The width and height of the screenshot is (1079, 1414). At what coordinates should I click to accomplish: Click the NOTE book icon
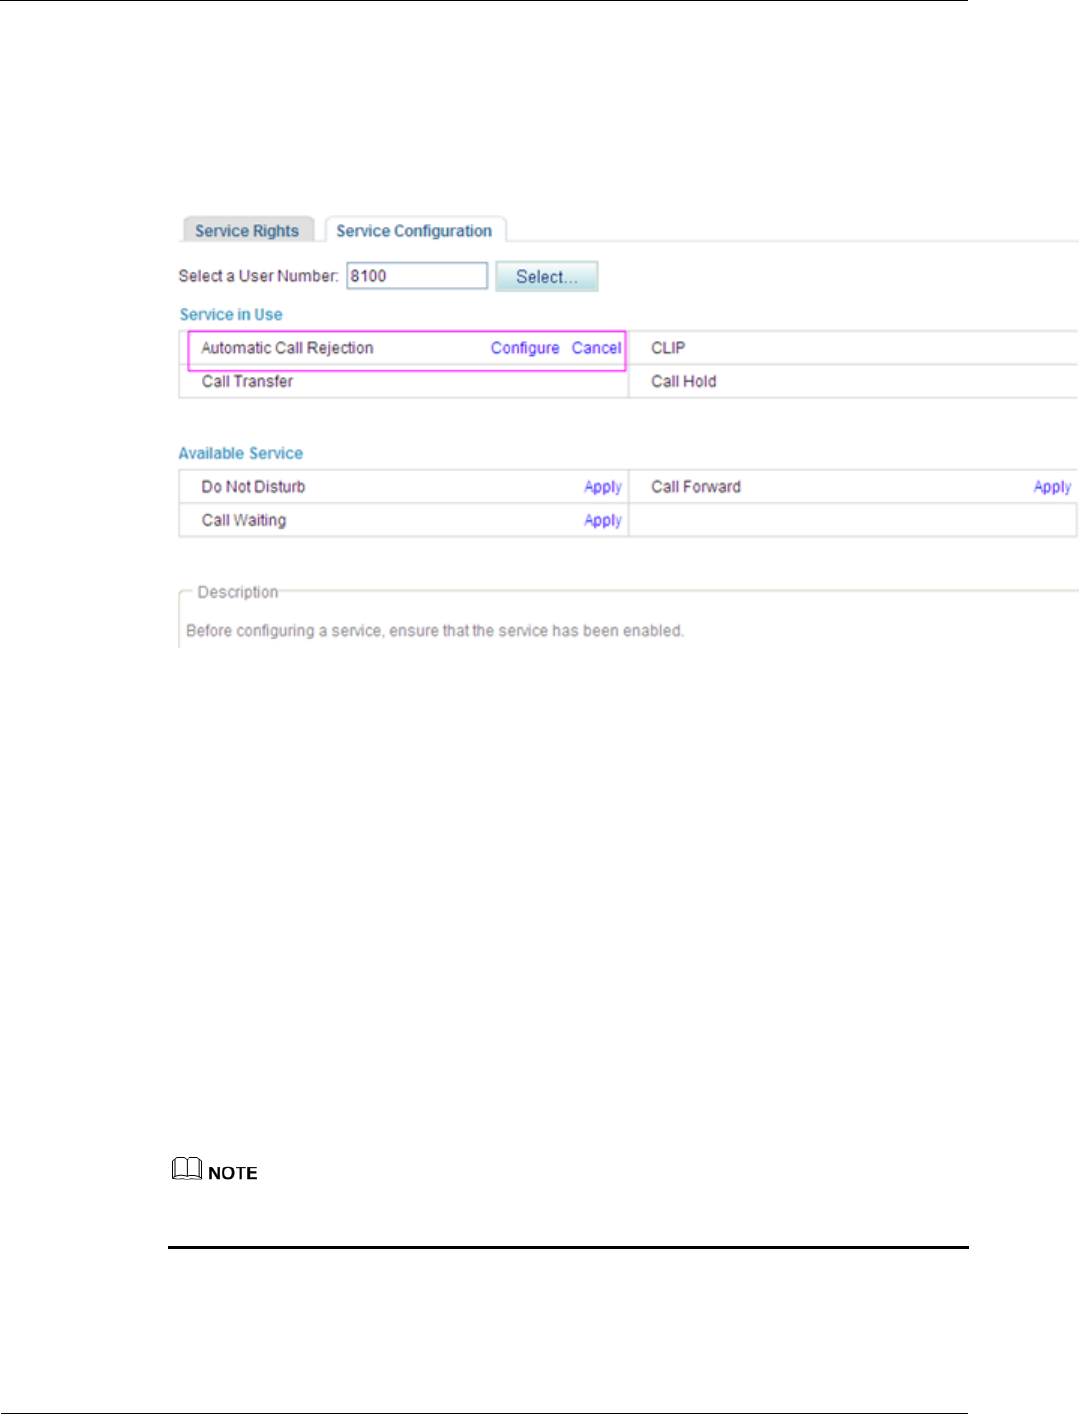pos(187,1169)
